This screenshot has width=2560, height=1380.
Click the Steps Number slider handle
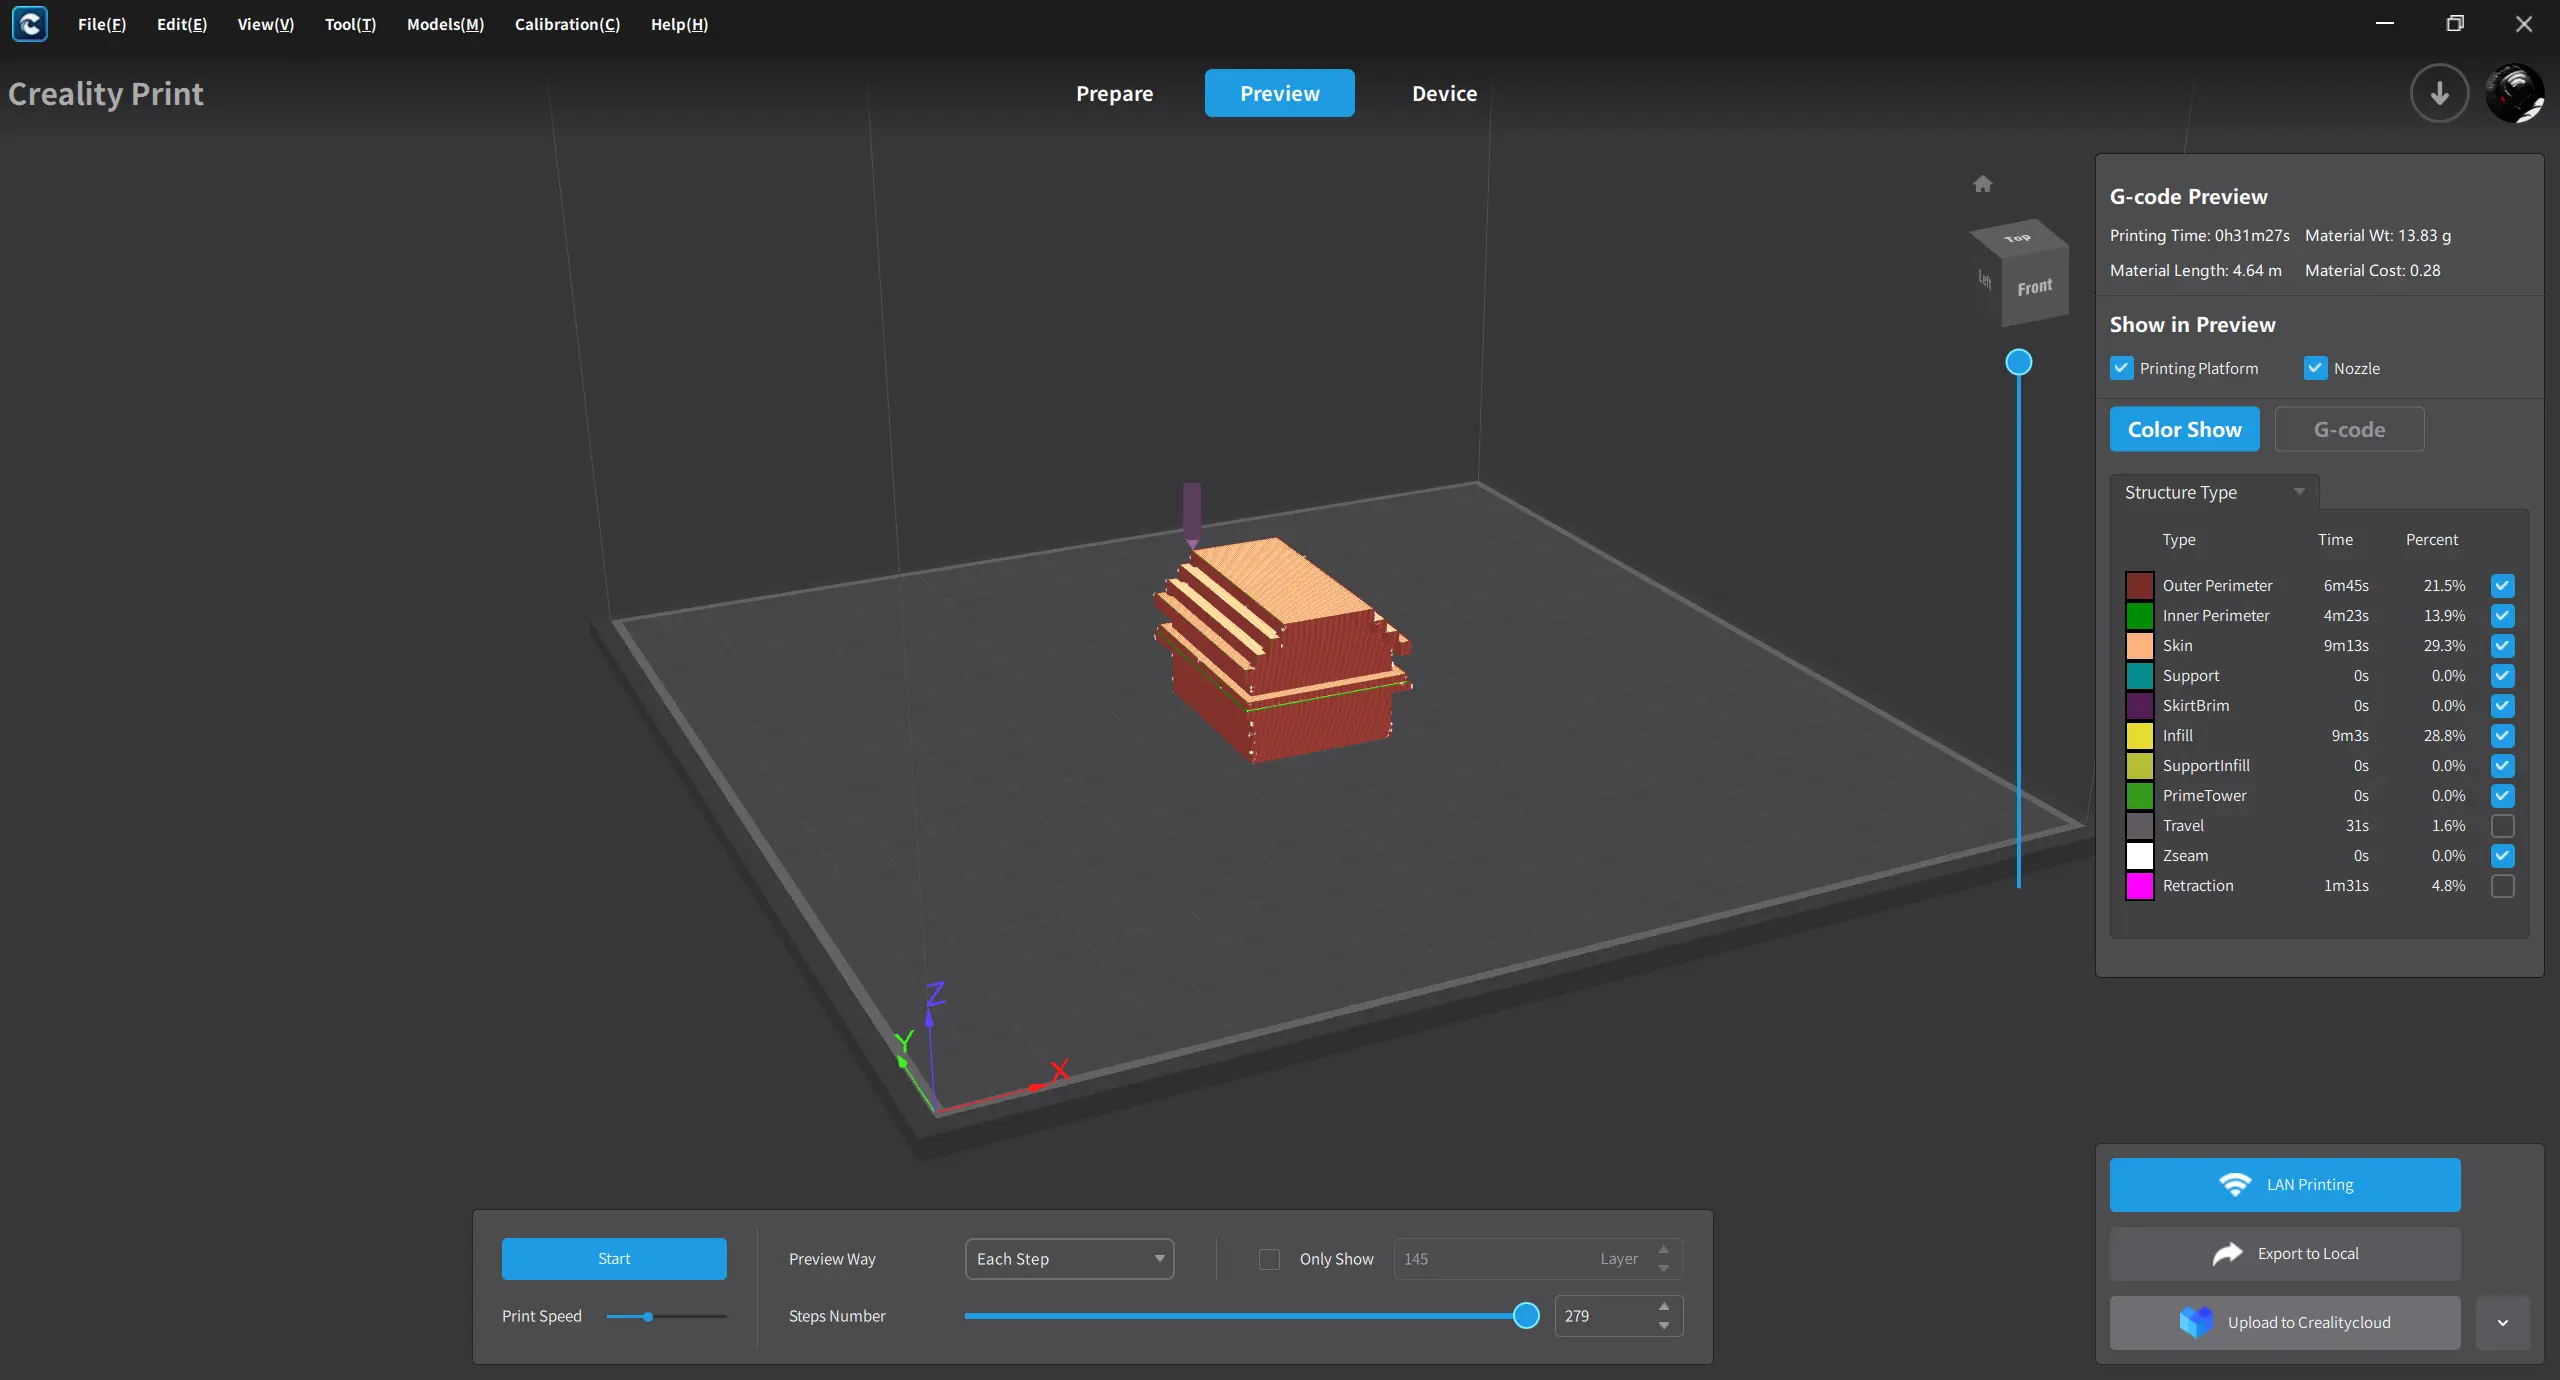point(1526,1316)
